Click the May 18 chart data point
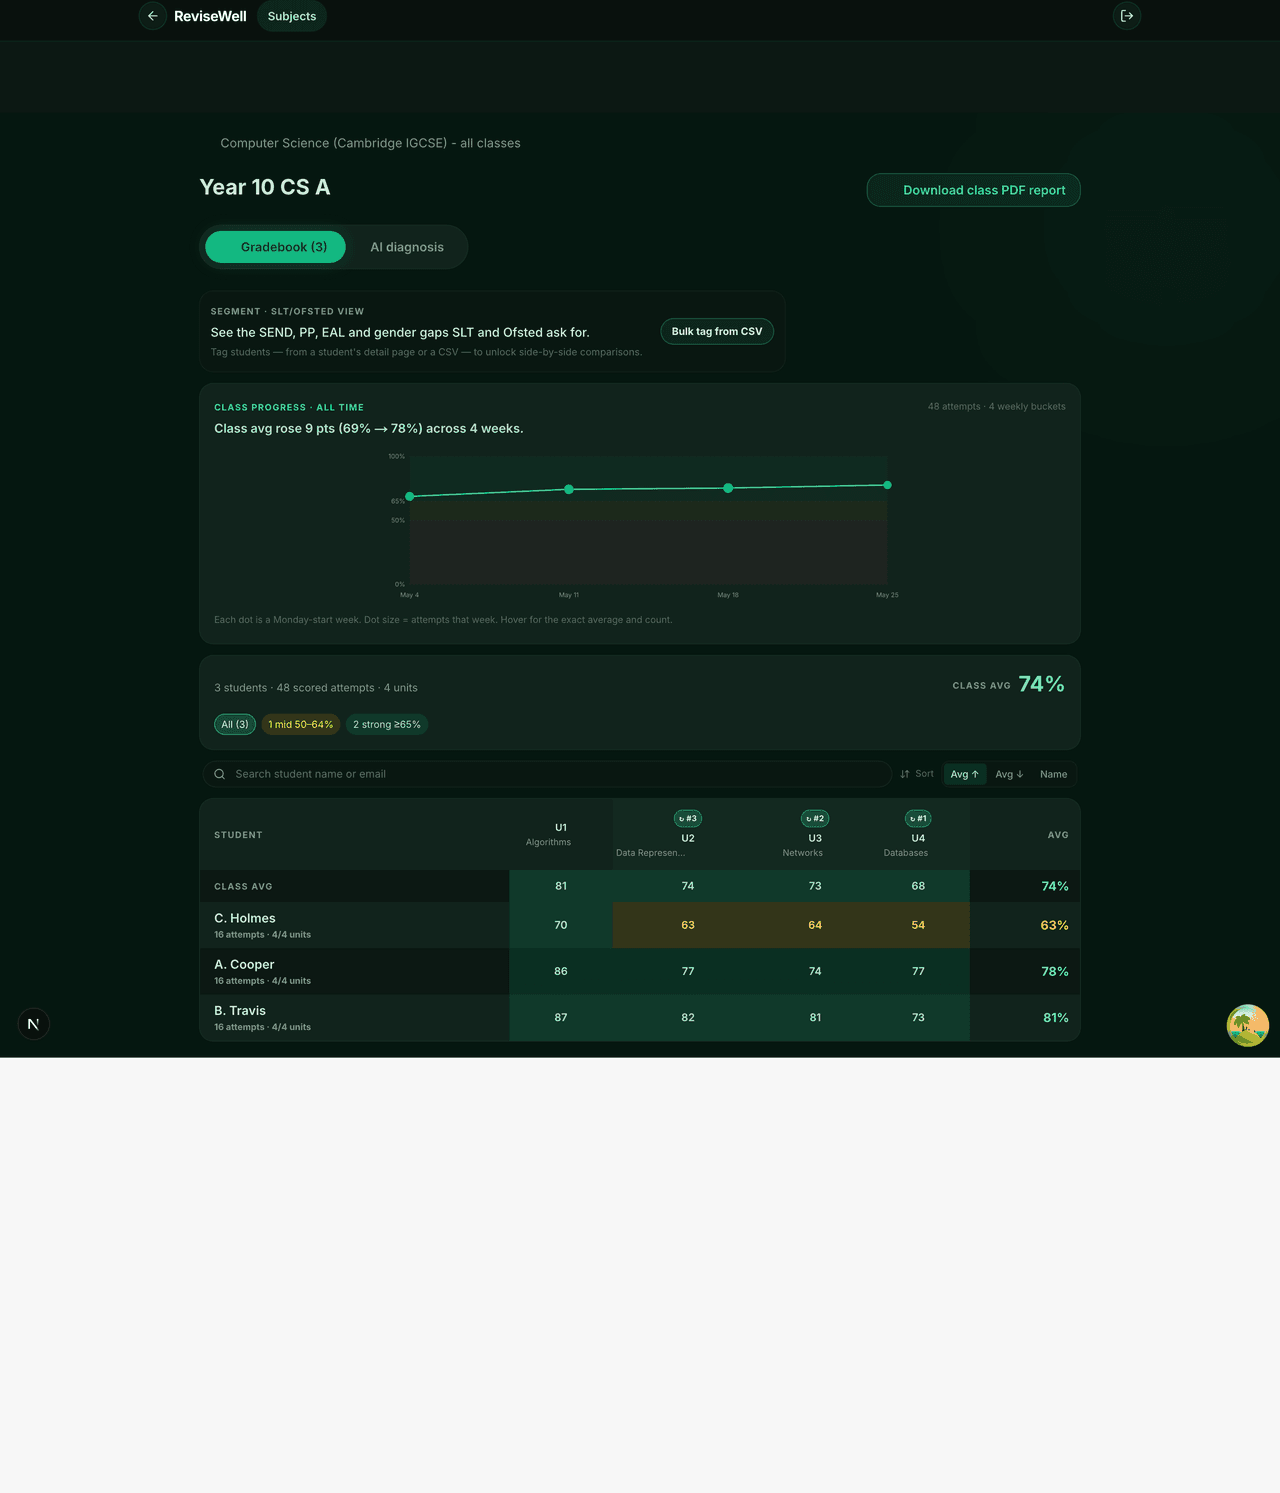This screenshot has height=1493, width=1280. point(728,488)
